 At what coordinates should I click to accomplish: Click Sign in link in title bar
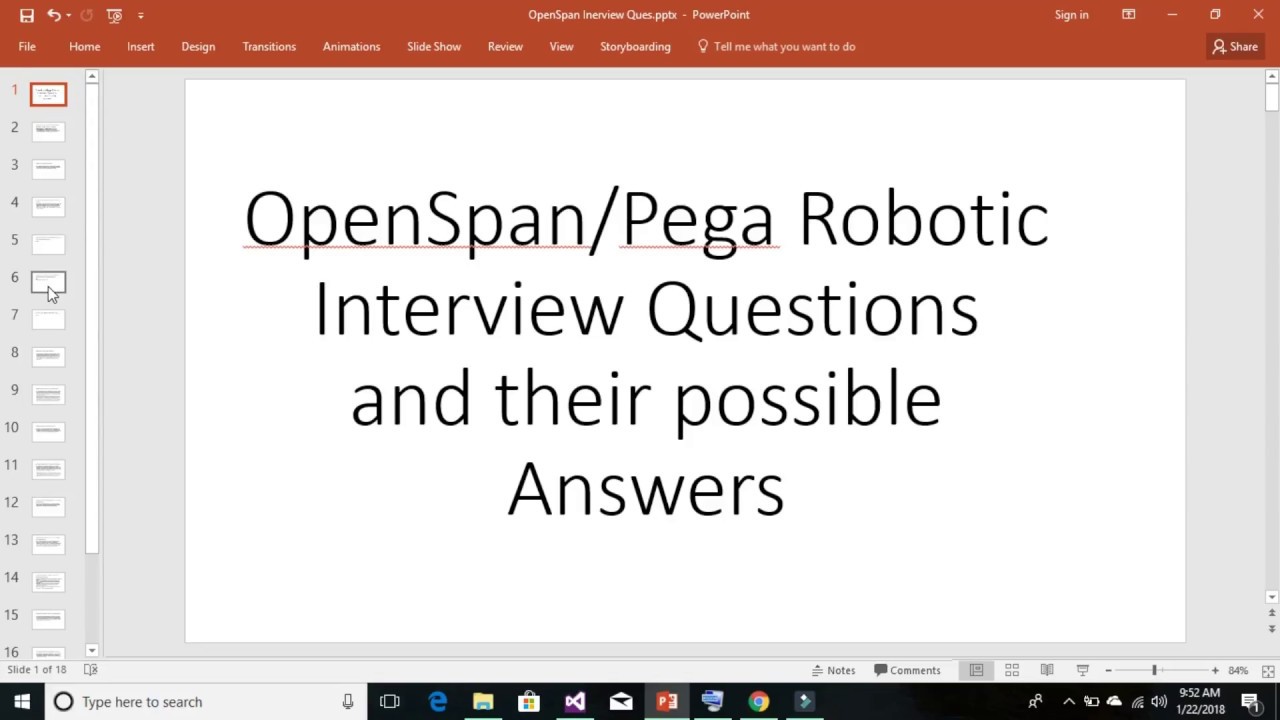point(1071,15)
